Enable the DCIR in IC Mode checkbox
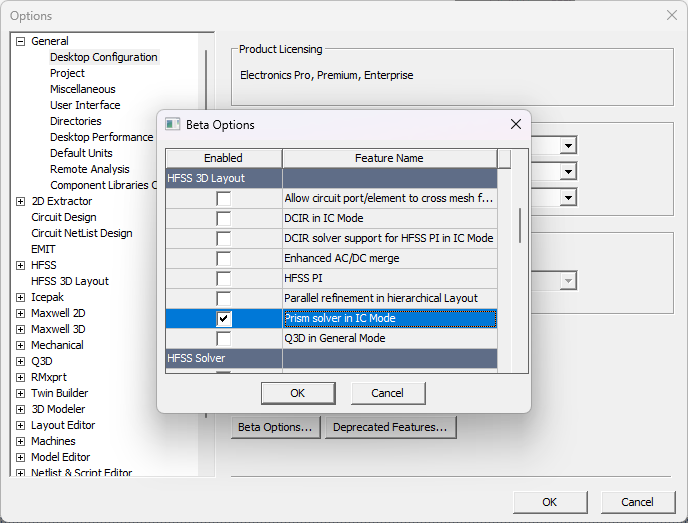This screenshot has width=688, height=523. [223, 219]
